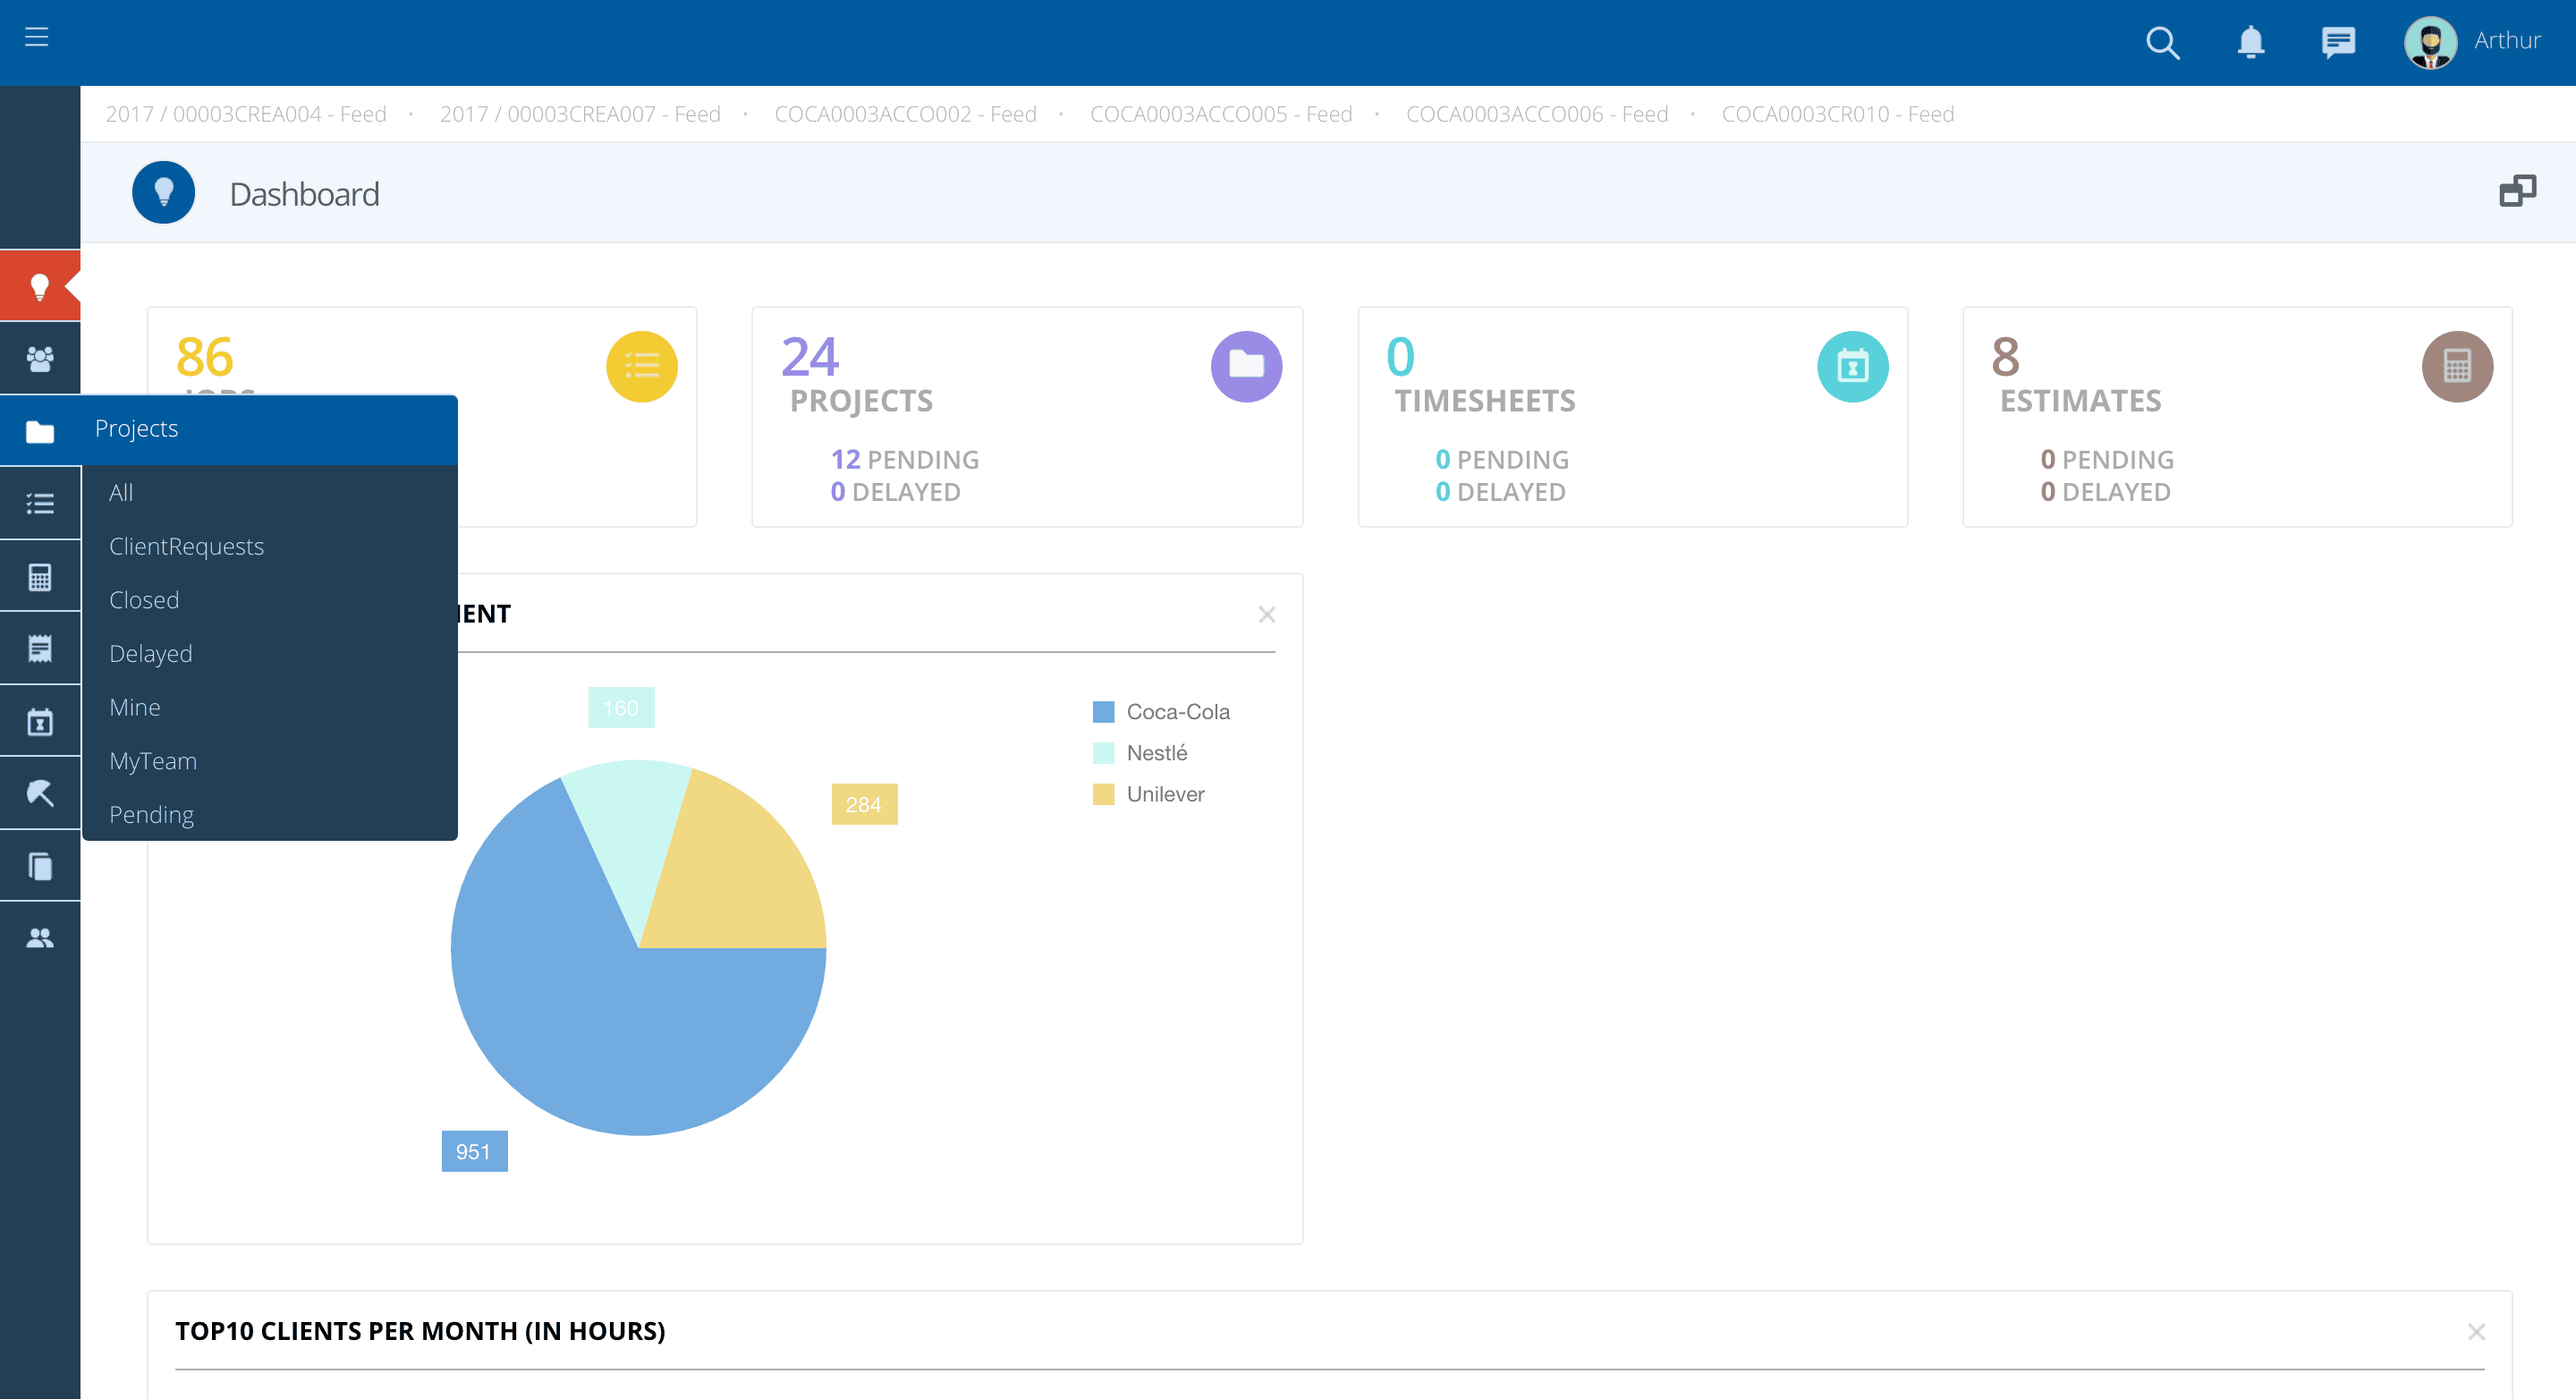Screen dimensions: 2576x1399
Task: Toggle Nestlé series in chart legend
Action: click(1156, 753)
